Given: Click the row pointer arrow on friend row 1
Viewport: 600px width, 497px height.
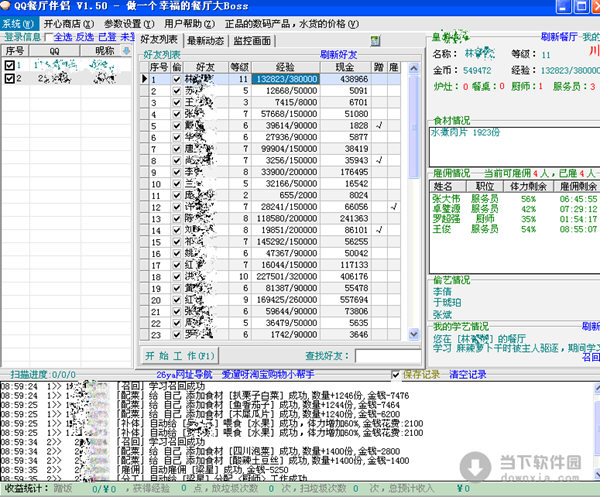Looking at the screenshot, I should pyautogui.click(x=144, y=79).
